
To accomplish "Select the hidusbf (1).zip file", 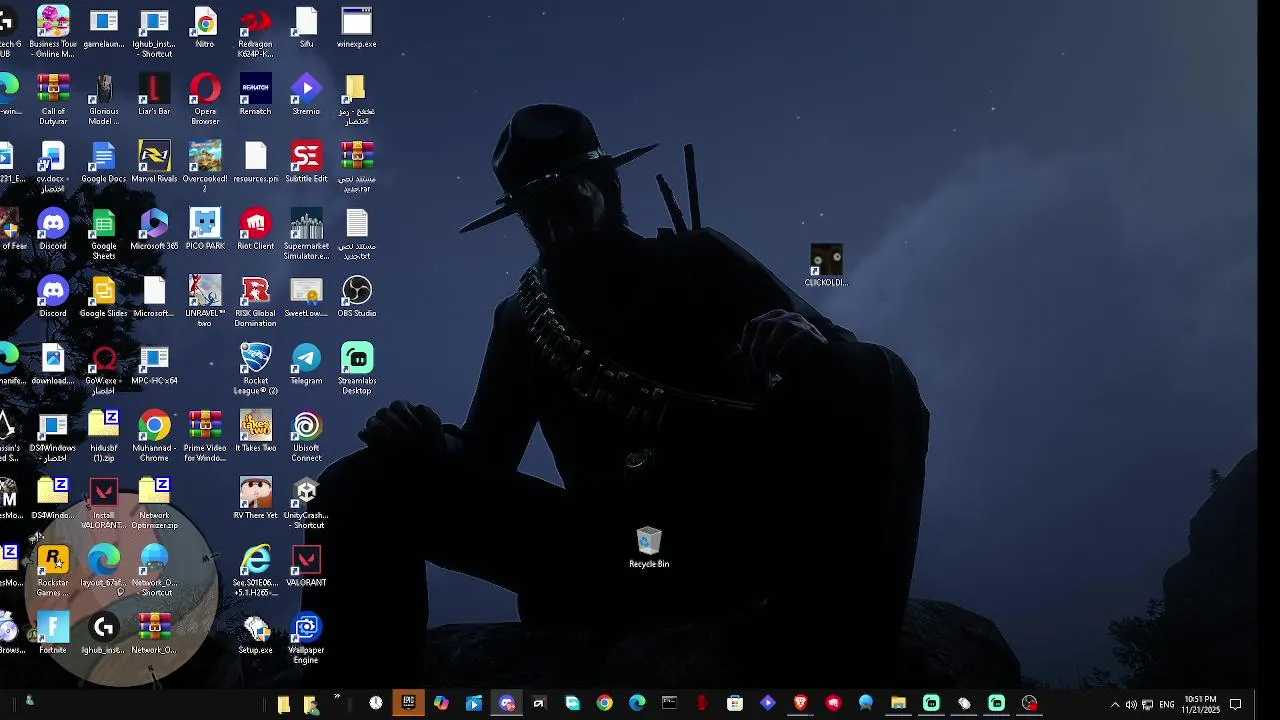I will click(104, 436).
